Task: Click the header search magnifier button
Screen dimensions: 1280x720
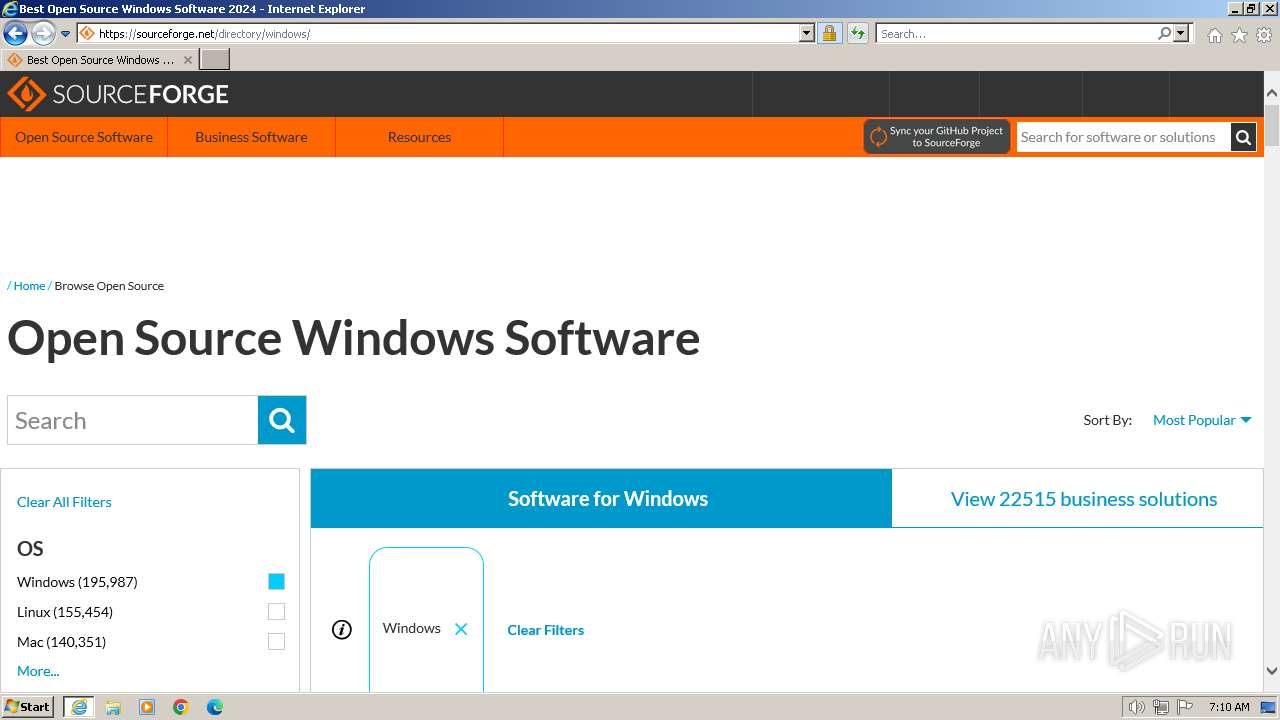Action: (1243, 137)
